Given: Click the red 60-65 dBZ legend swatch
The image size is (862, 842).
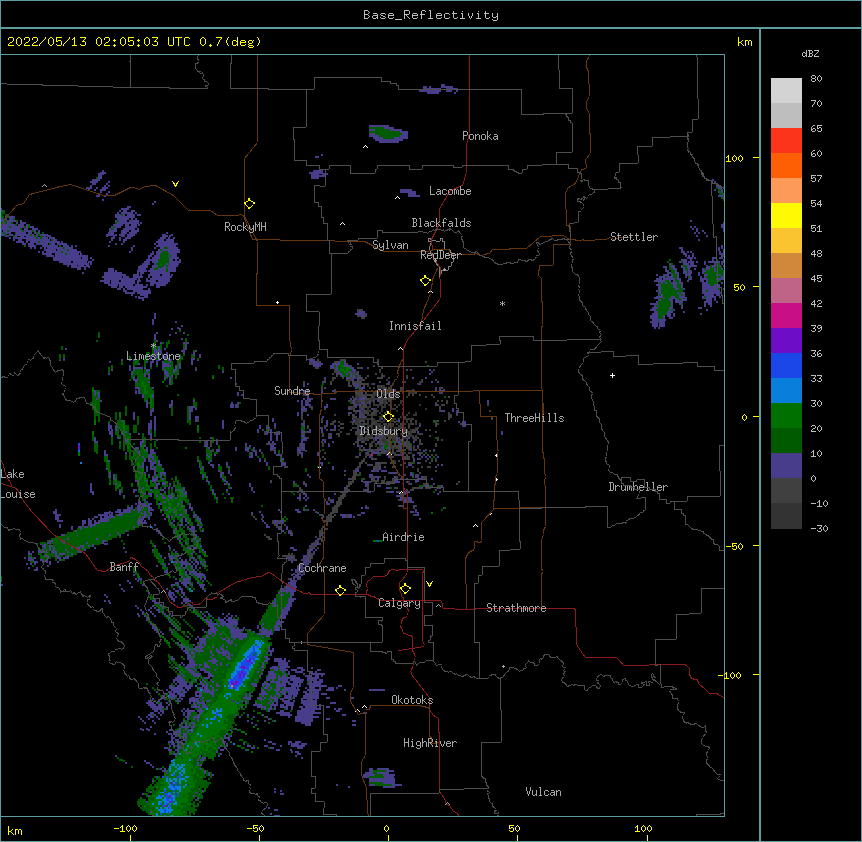Looking at the screenshot, I should (x=786, y=141).
